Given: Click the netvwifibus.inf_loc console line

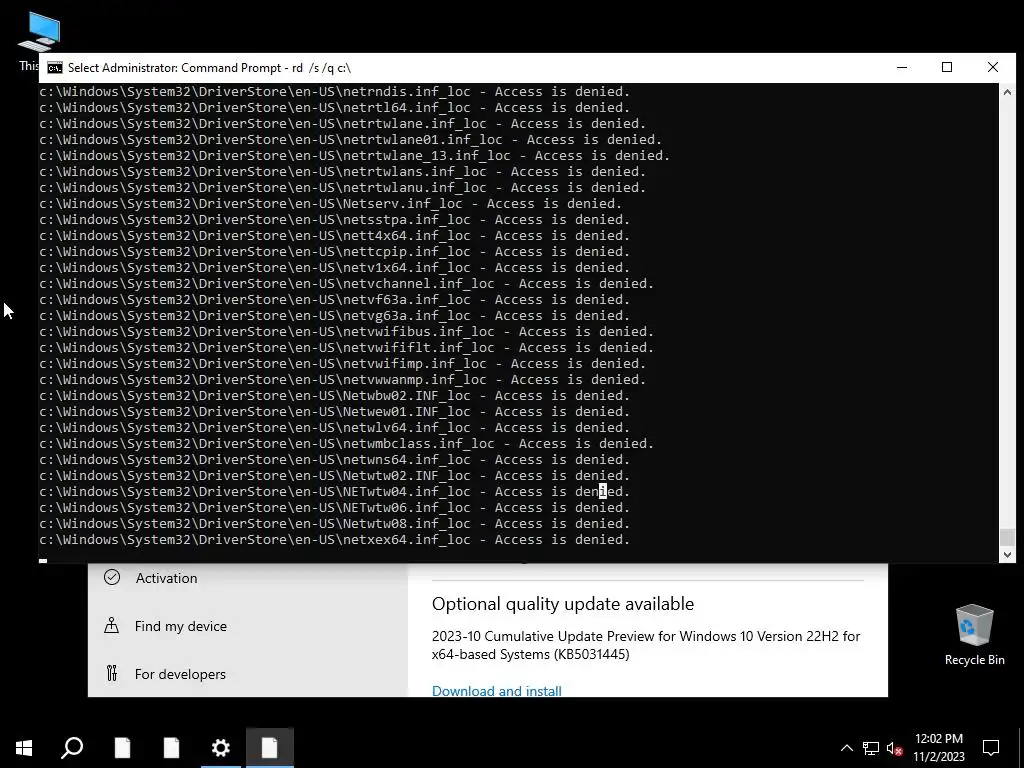Looking at the screenshot, I should [x=346, y=332].
